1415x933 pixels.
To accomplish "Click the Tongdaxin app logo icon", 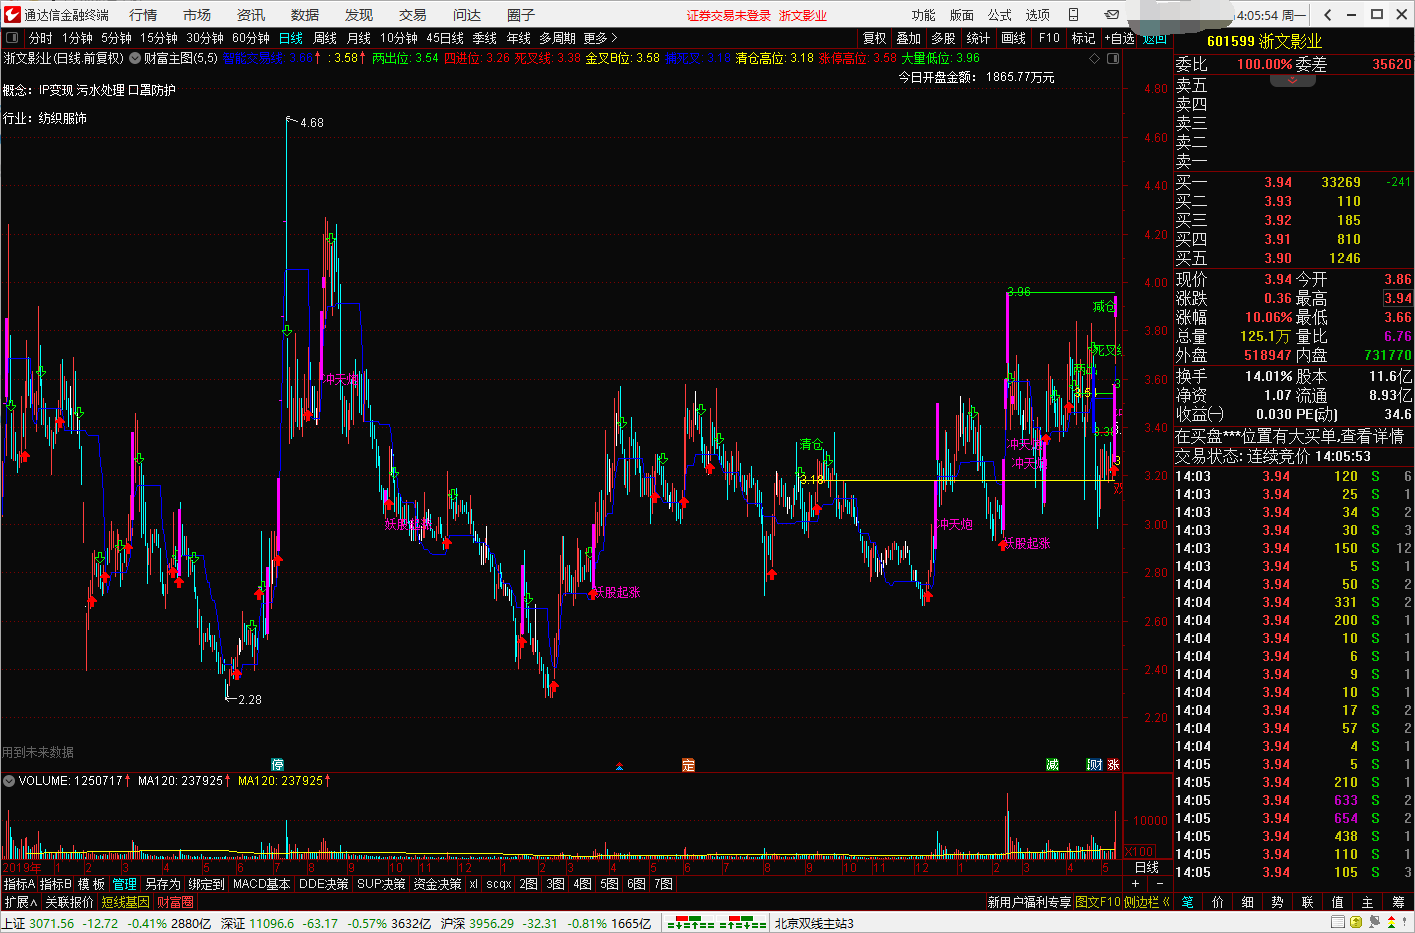I will [12, 14].
